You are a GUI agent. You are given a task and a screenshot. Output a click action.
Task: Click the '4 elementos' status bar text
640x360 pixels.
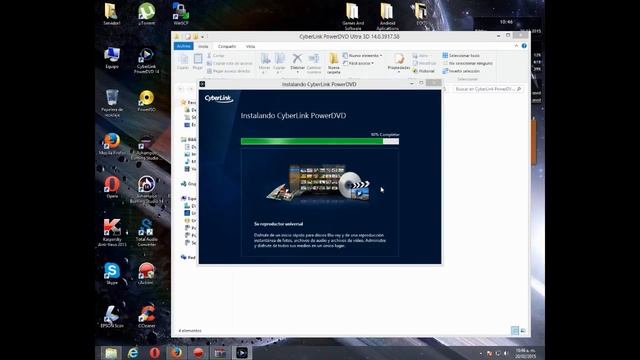[190, 331]
